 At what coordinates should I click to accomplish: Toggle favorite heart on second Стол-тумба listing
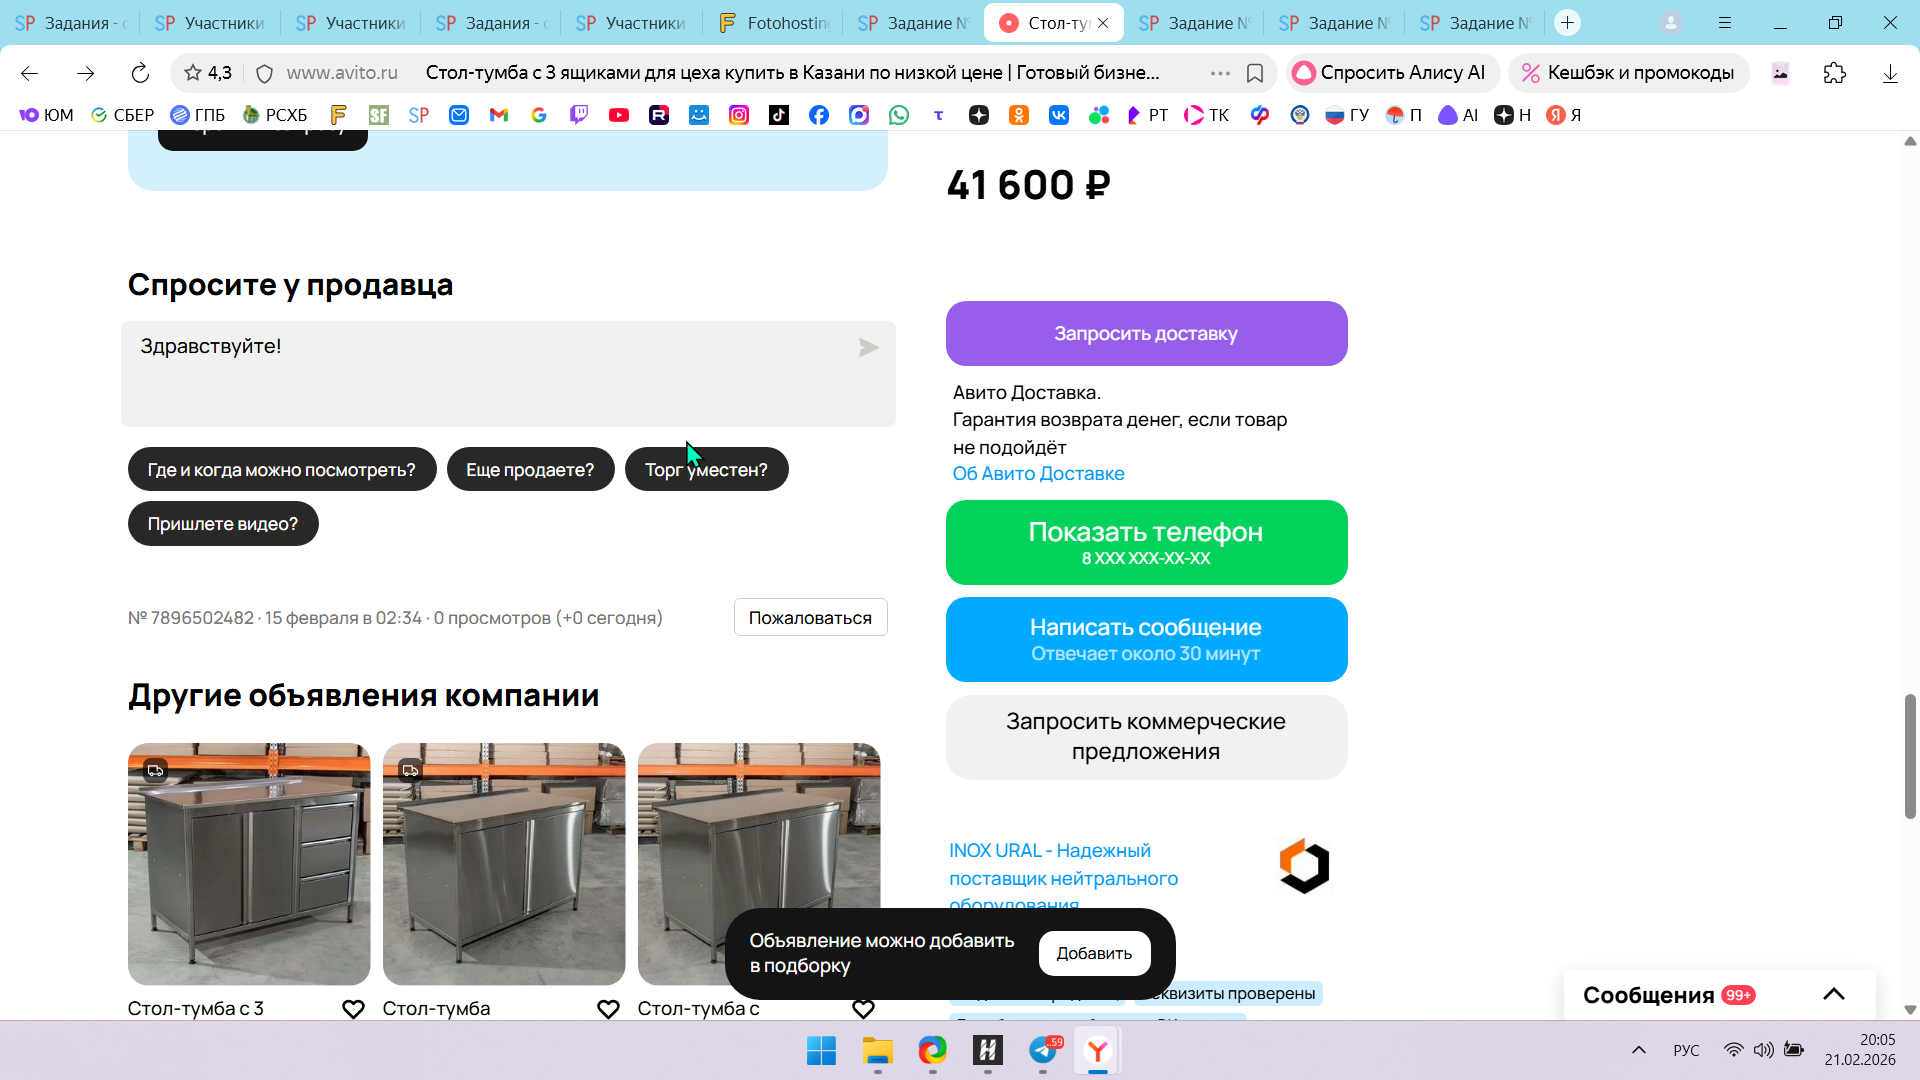click(x=608, y=1009)
